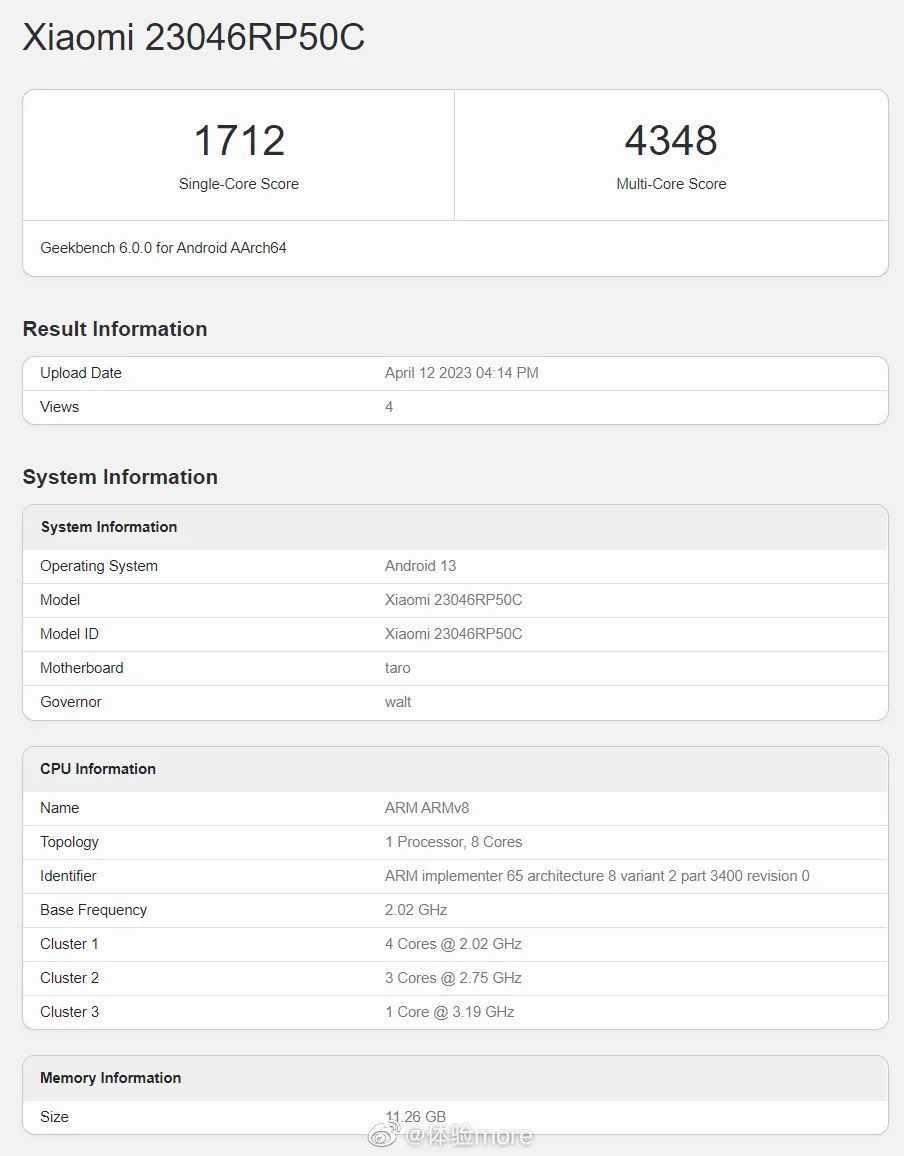Click the Motherboard label
The height and width of the screenshot is (1156, 904).
coord(82,668)
